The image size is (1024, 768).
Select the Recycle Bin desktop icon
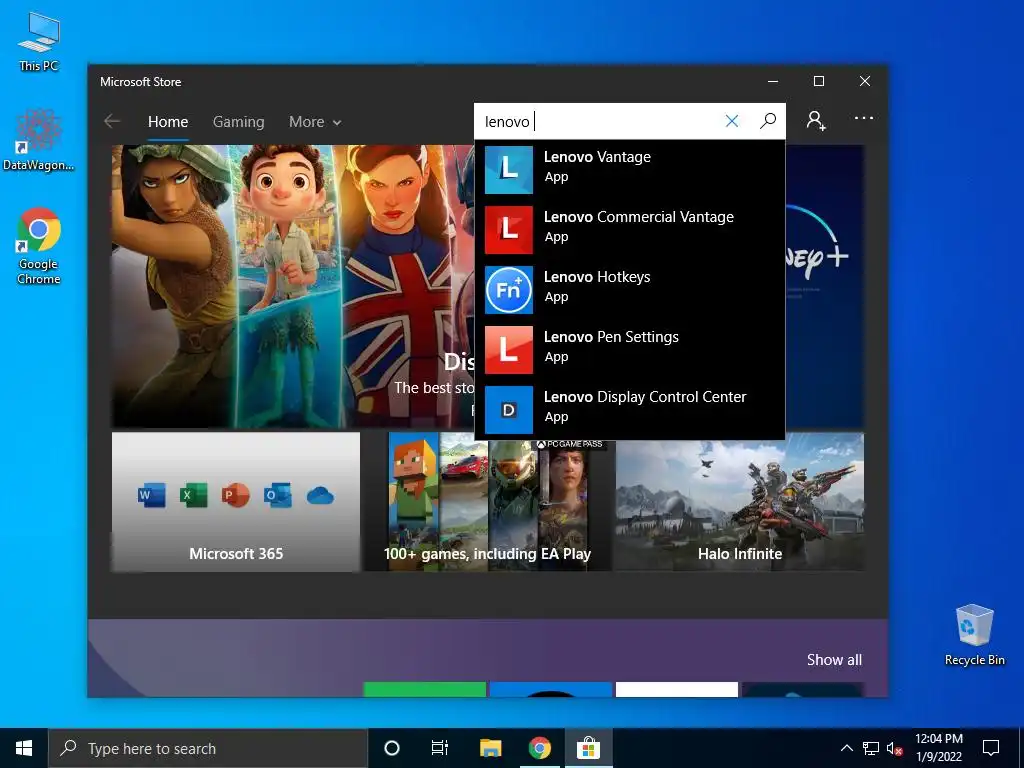(974, 635)
